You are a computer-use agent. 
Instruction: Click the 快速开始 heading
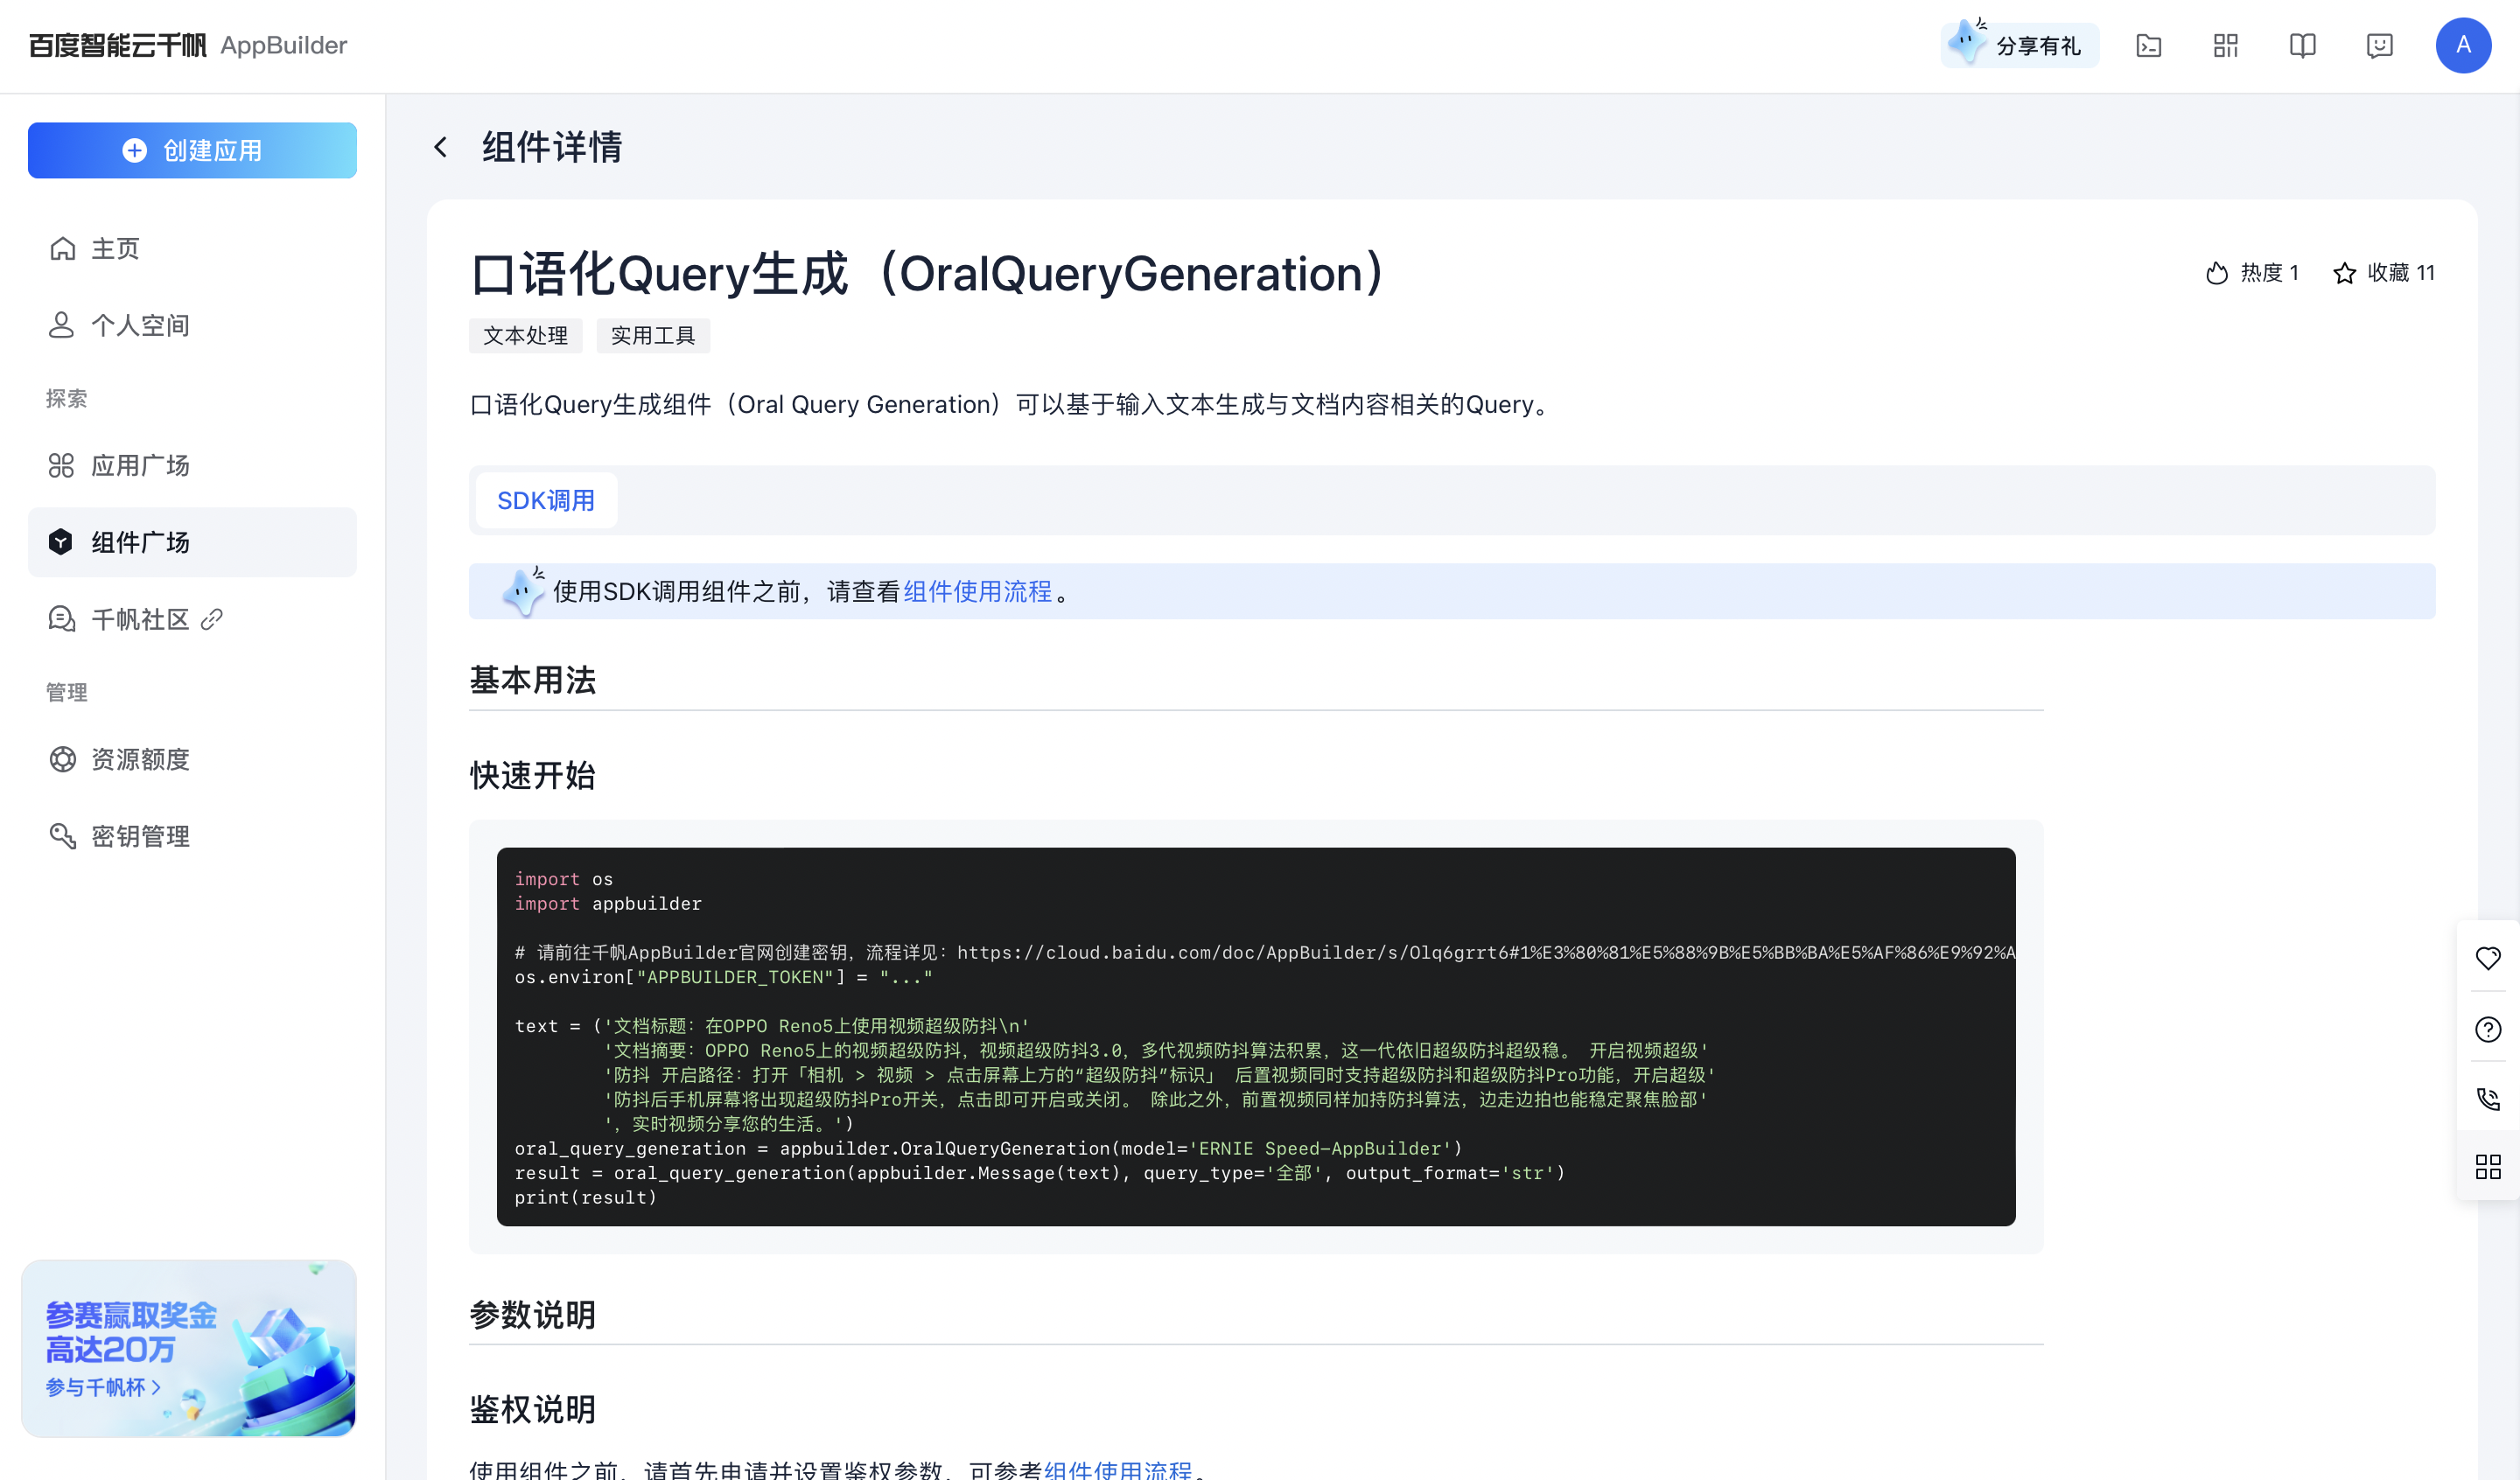pyautogui.click(x=533, y=775)
